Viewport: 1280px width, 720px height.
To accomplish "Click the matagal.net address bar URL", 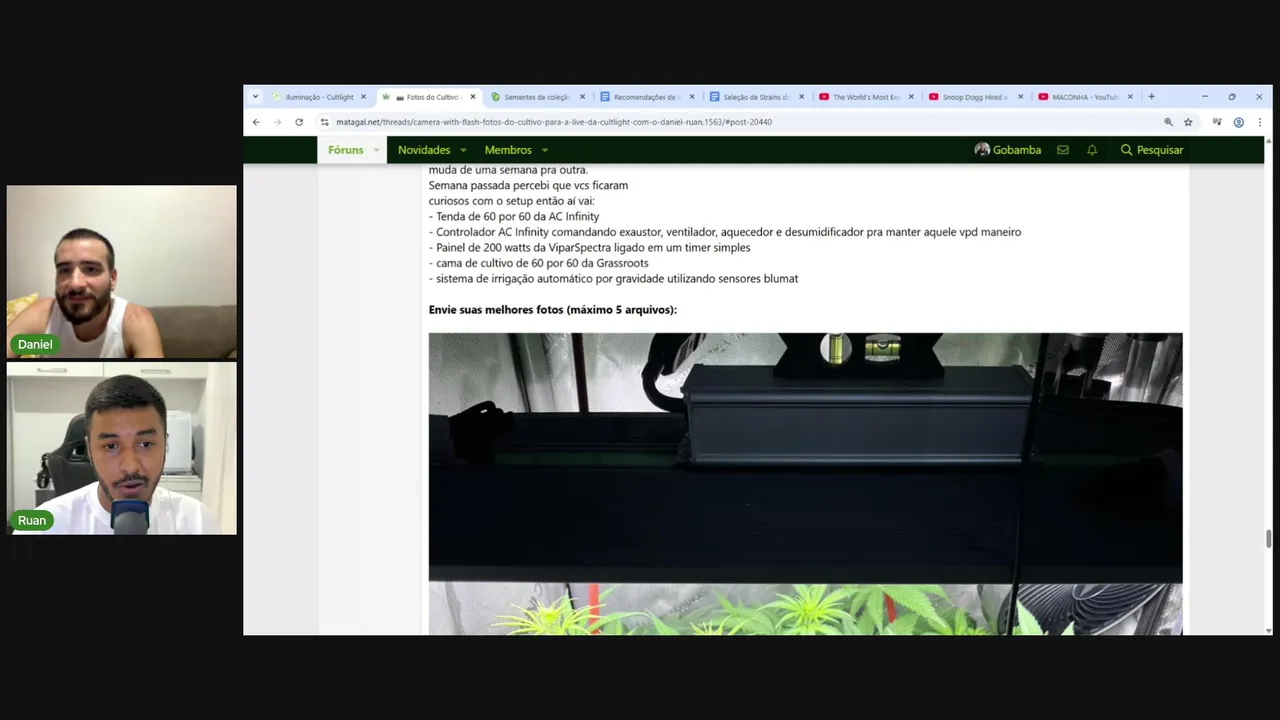I will 554,122.
